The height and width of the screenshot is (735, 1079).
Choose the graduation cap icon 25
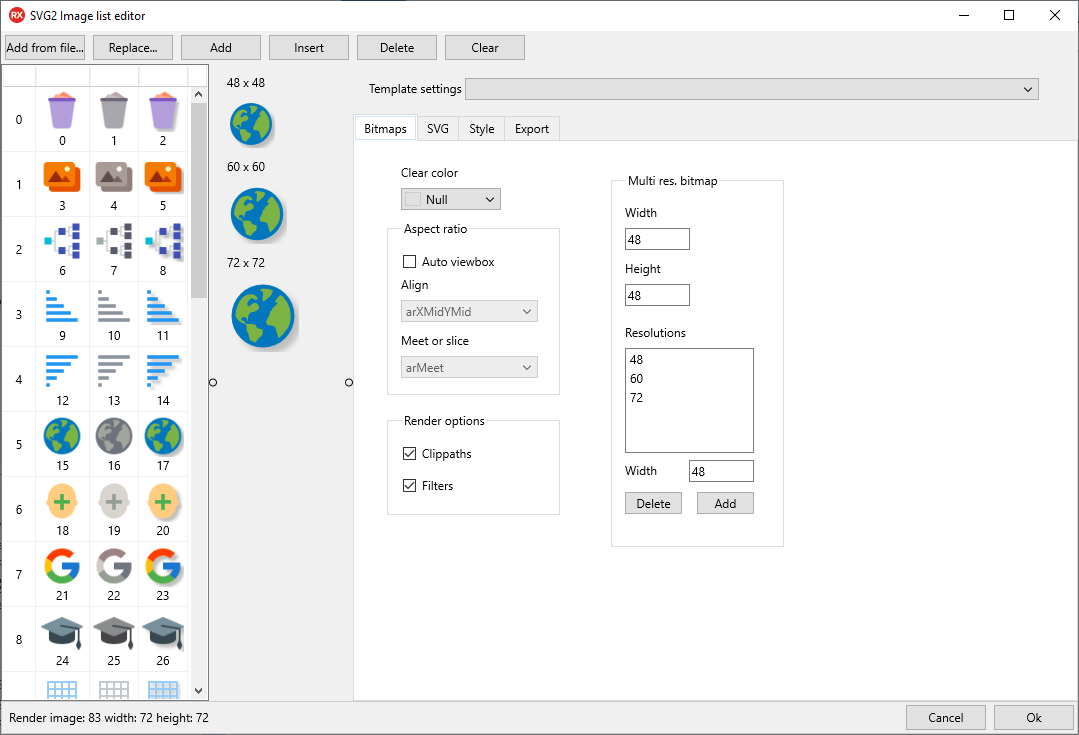(113, 632)
